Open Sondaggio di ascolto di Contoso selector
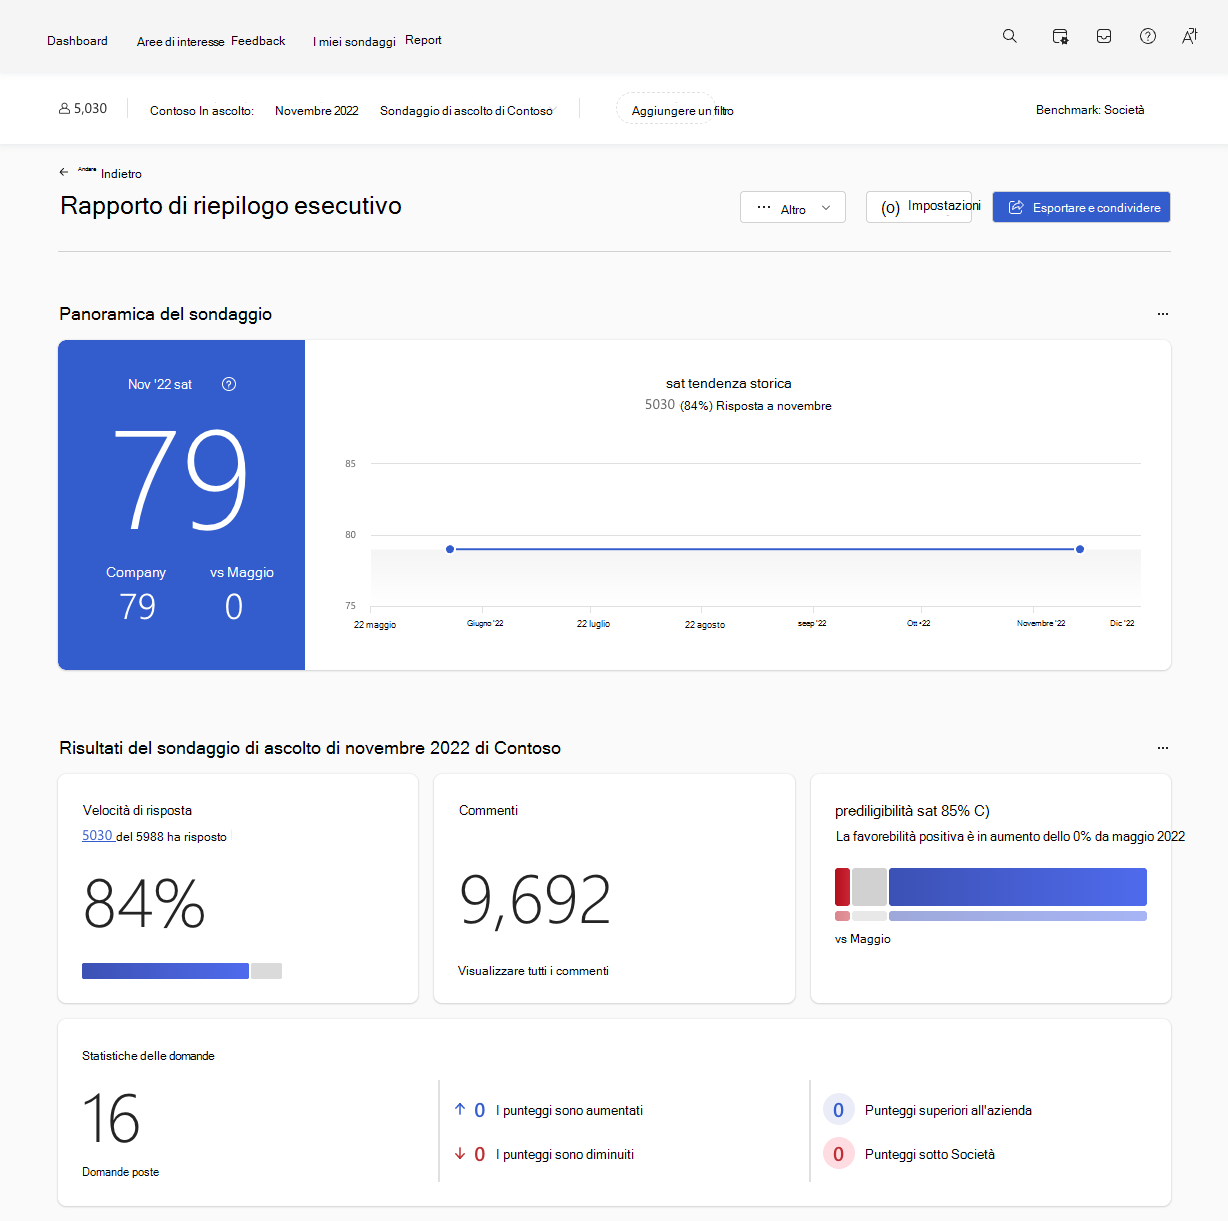 click(466, 111)
